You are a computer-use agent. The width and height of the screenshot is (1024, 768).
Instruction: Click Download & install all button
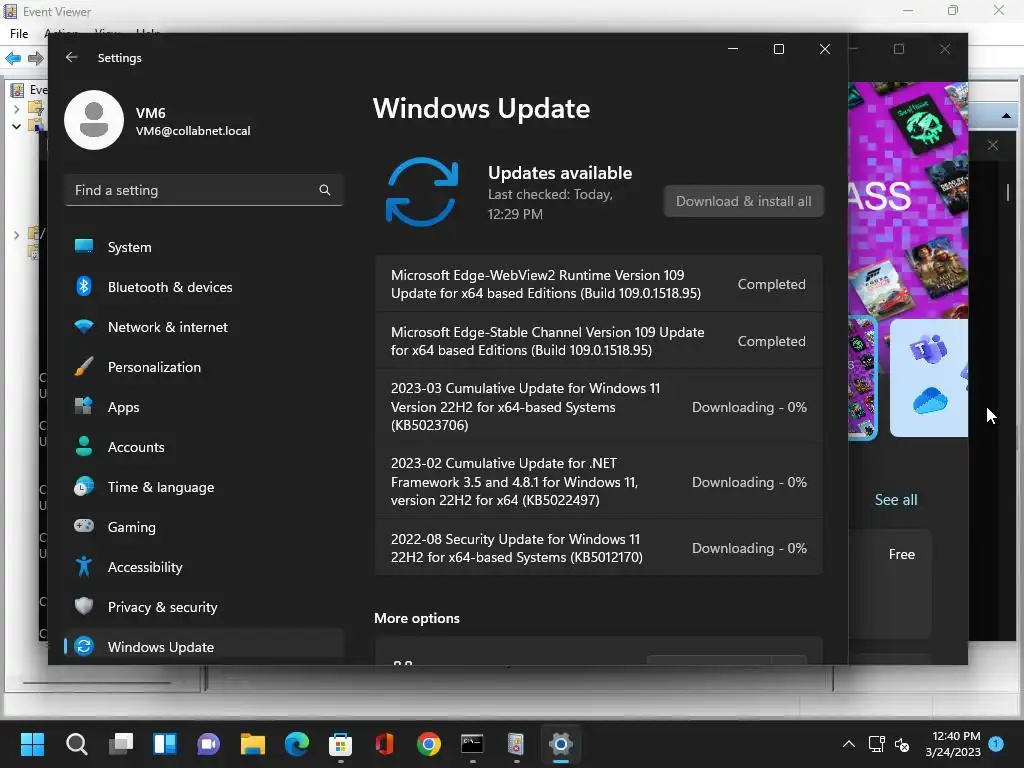coord(744,201)
